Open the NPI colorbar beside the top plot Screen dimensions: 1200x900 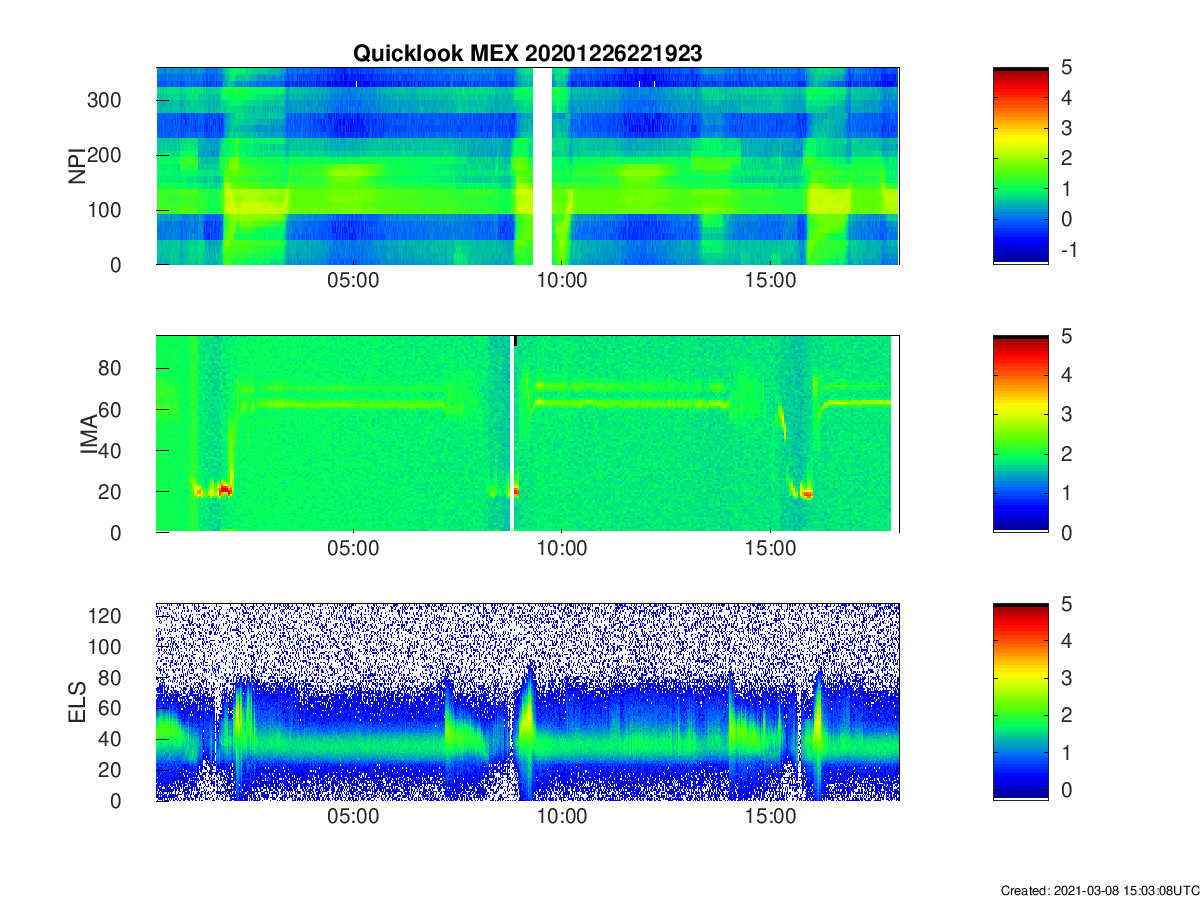[1021, 166]
